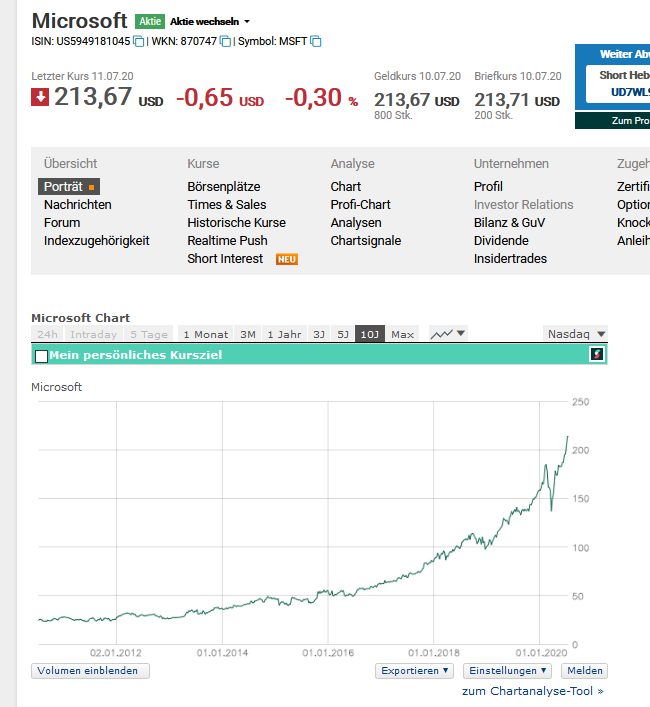
Task: Open the chart type line icon
Action: [441, 334]
